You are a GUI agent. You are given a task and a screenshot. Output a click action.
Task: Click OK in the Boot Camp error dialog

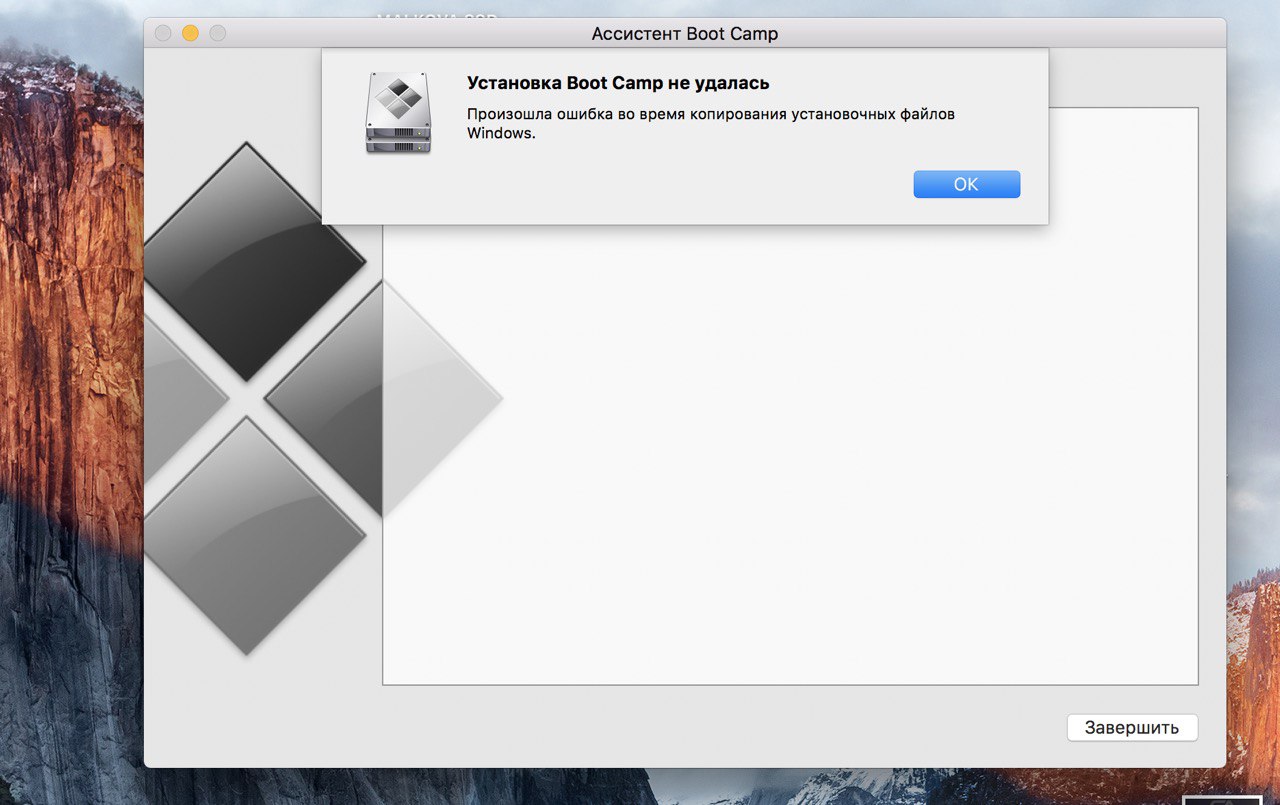966,184
